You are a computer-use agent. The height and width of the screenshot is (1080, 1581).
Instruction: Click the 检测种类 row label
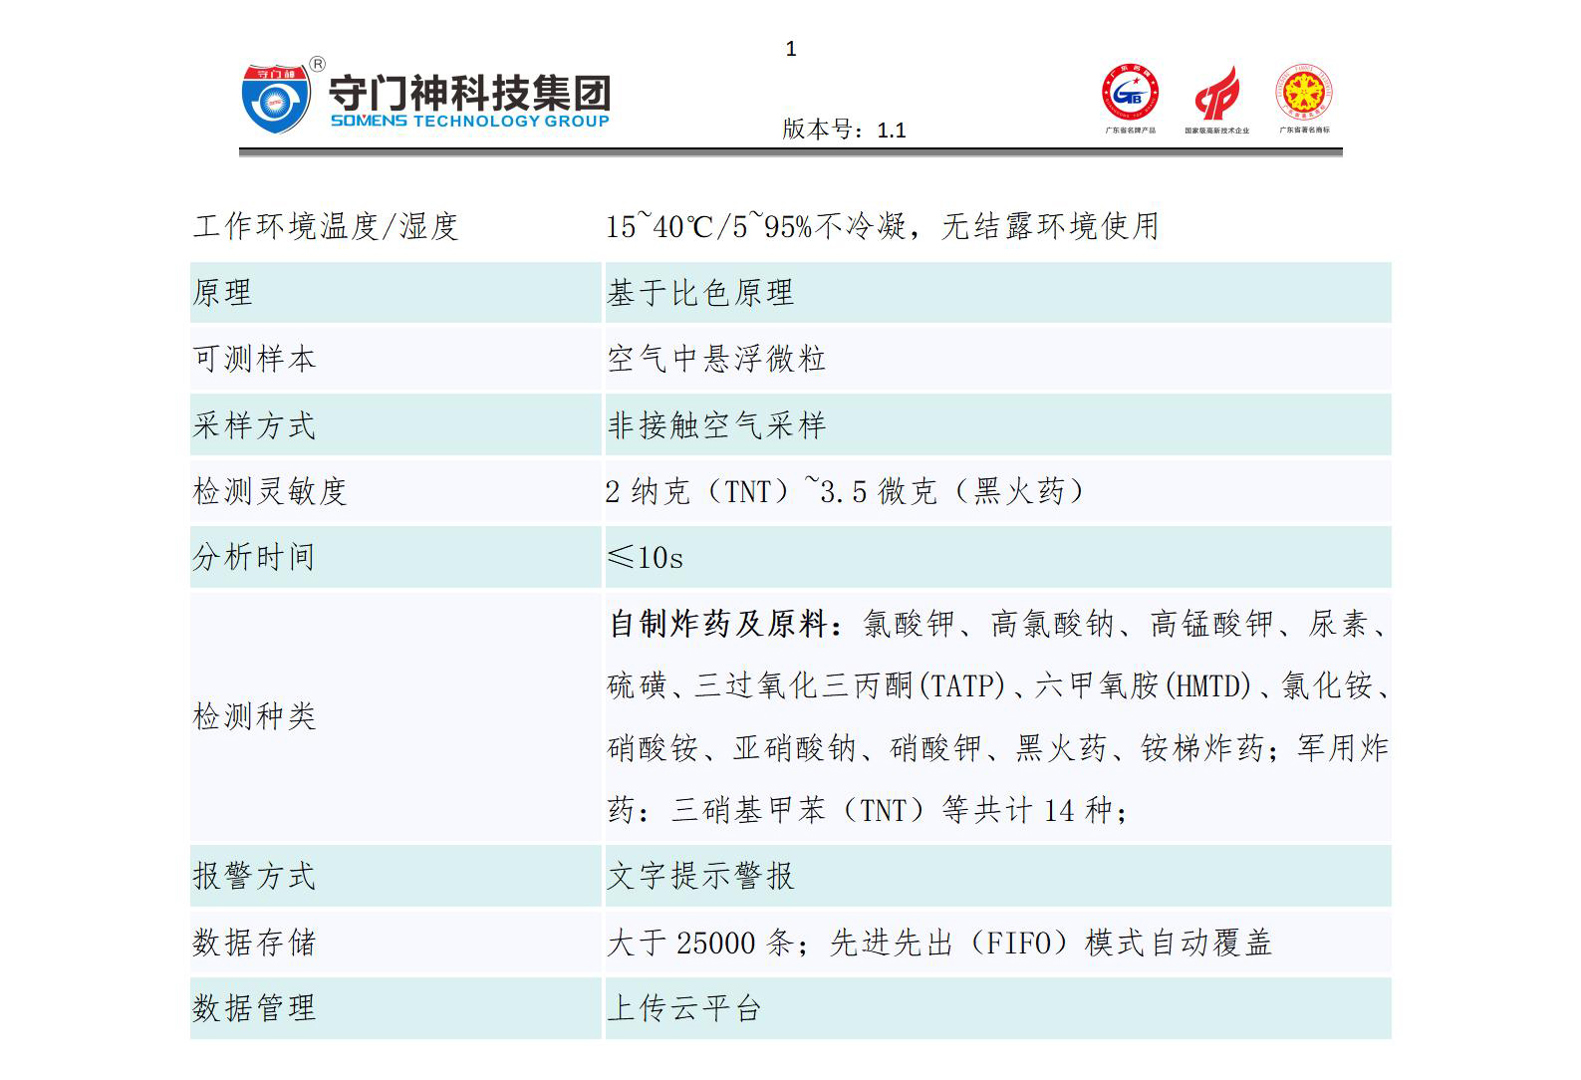point(255,717)
